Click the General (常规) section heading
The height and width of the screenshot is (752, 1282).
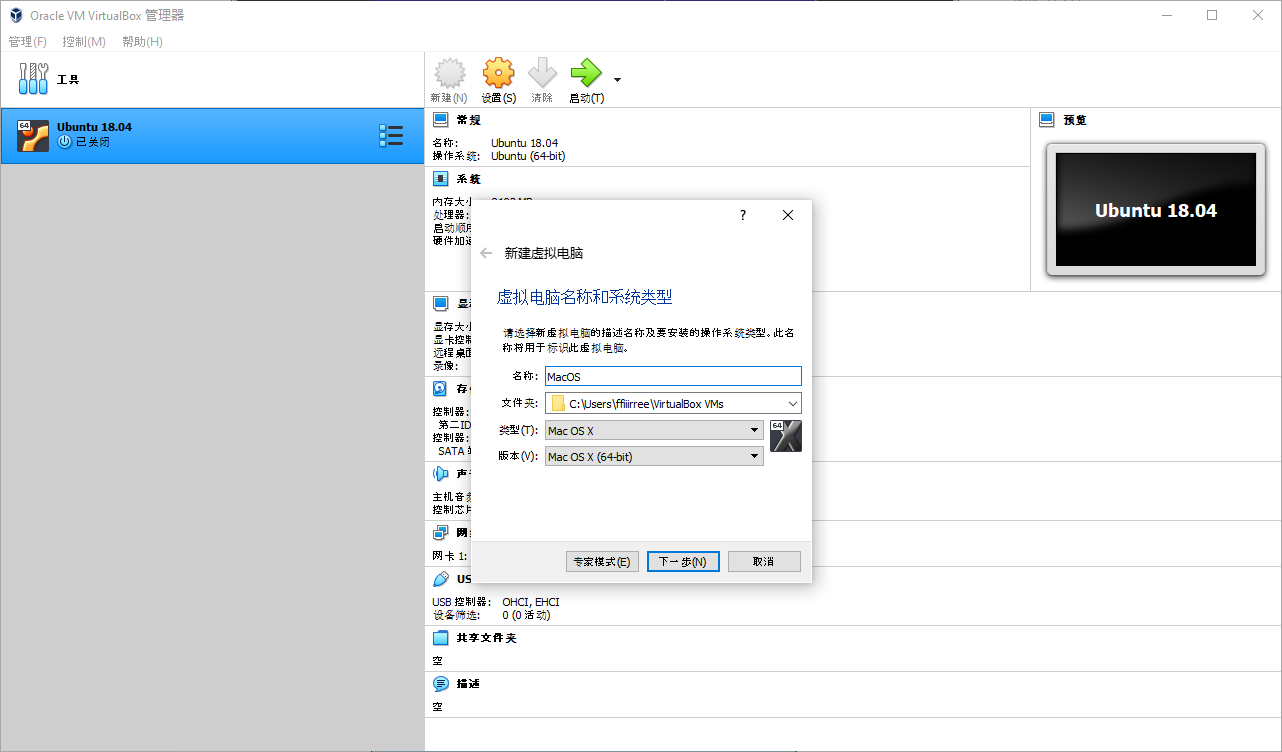click(x=468, y=120)
